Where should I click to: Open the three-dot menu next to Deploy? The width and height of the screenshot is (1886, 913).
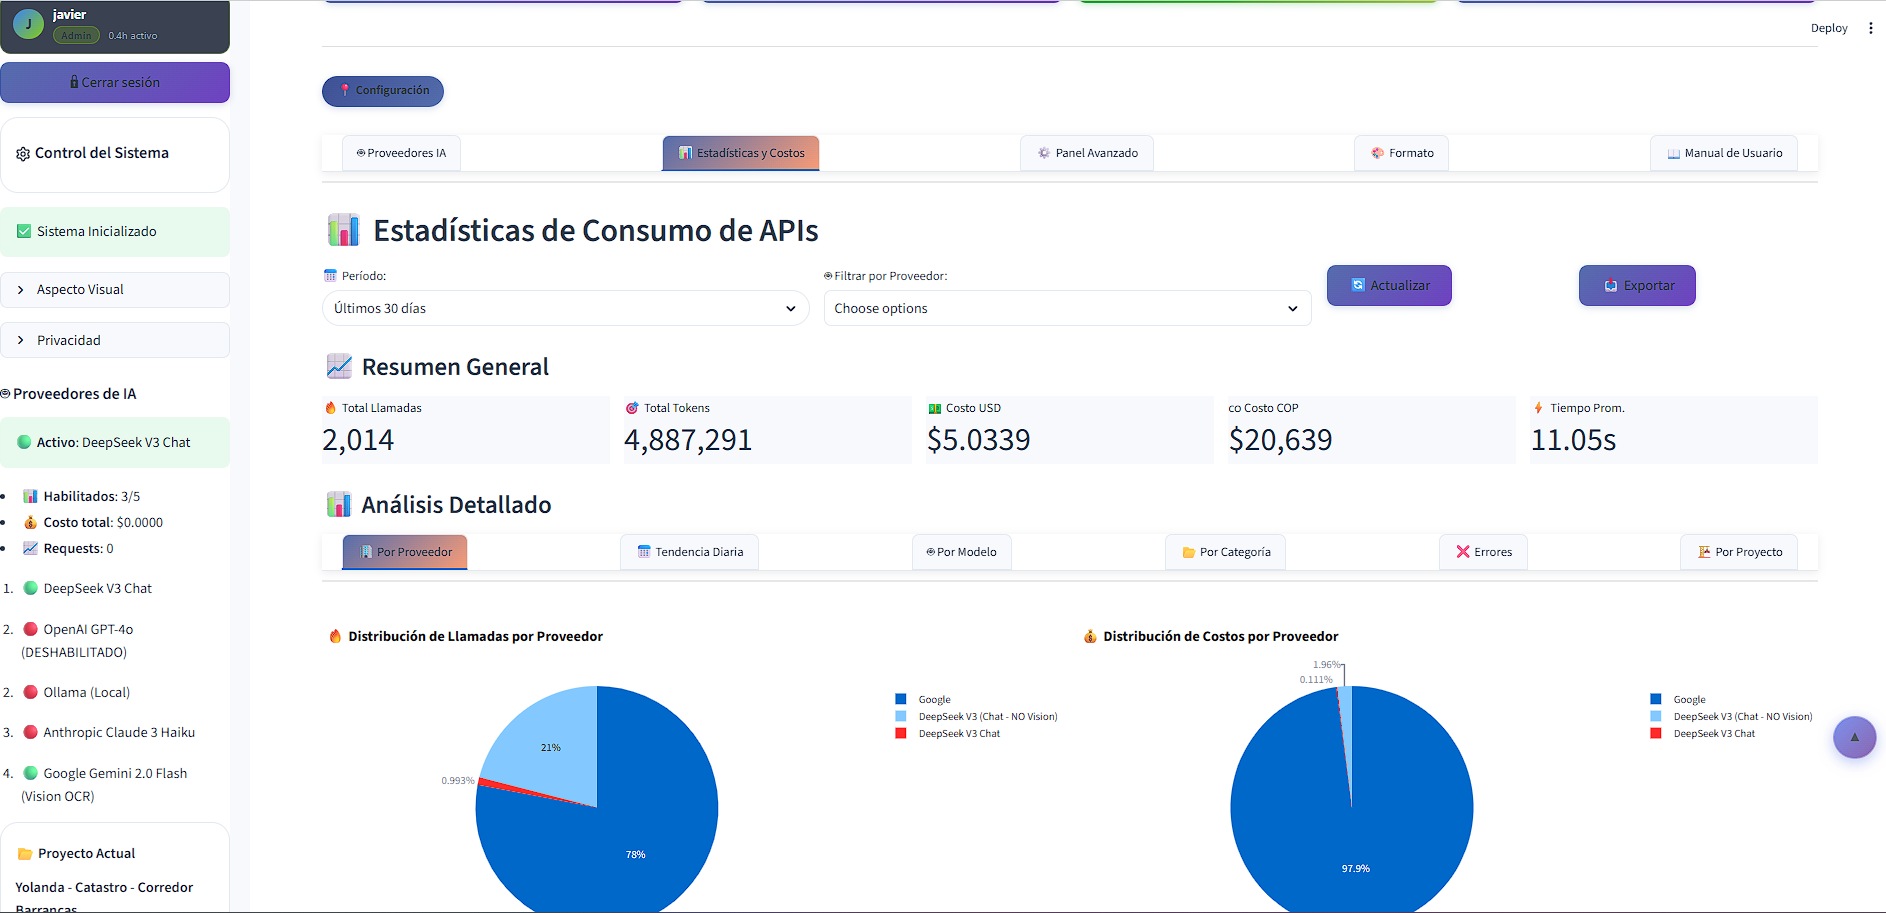(x=1871, y=27)
